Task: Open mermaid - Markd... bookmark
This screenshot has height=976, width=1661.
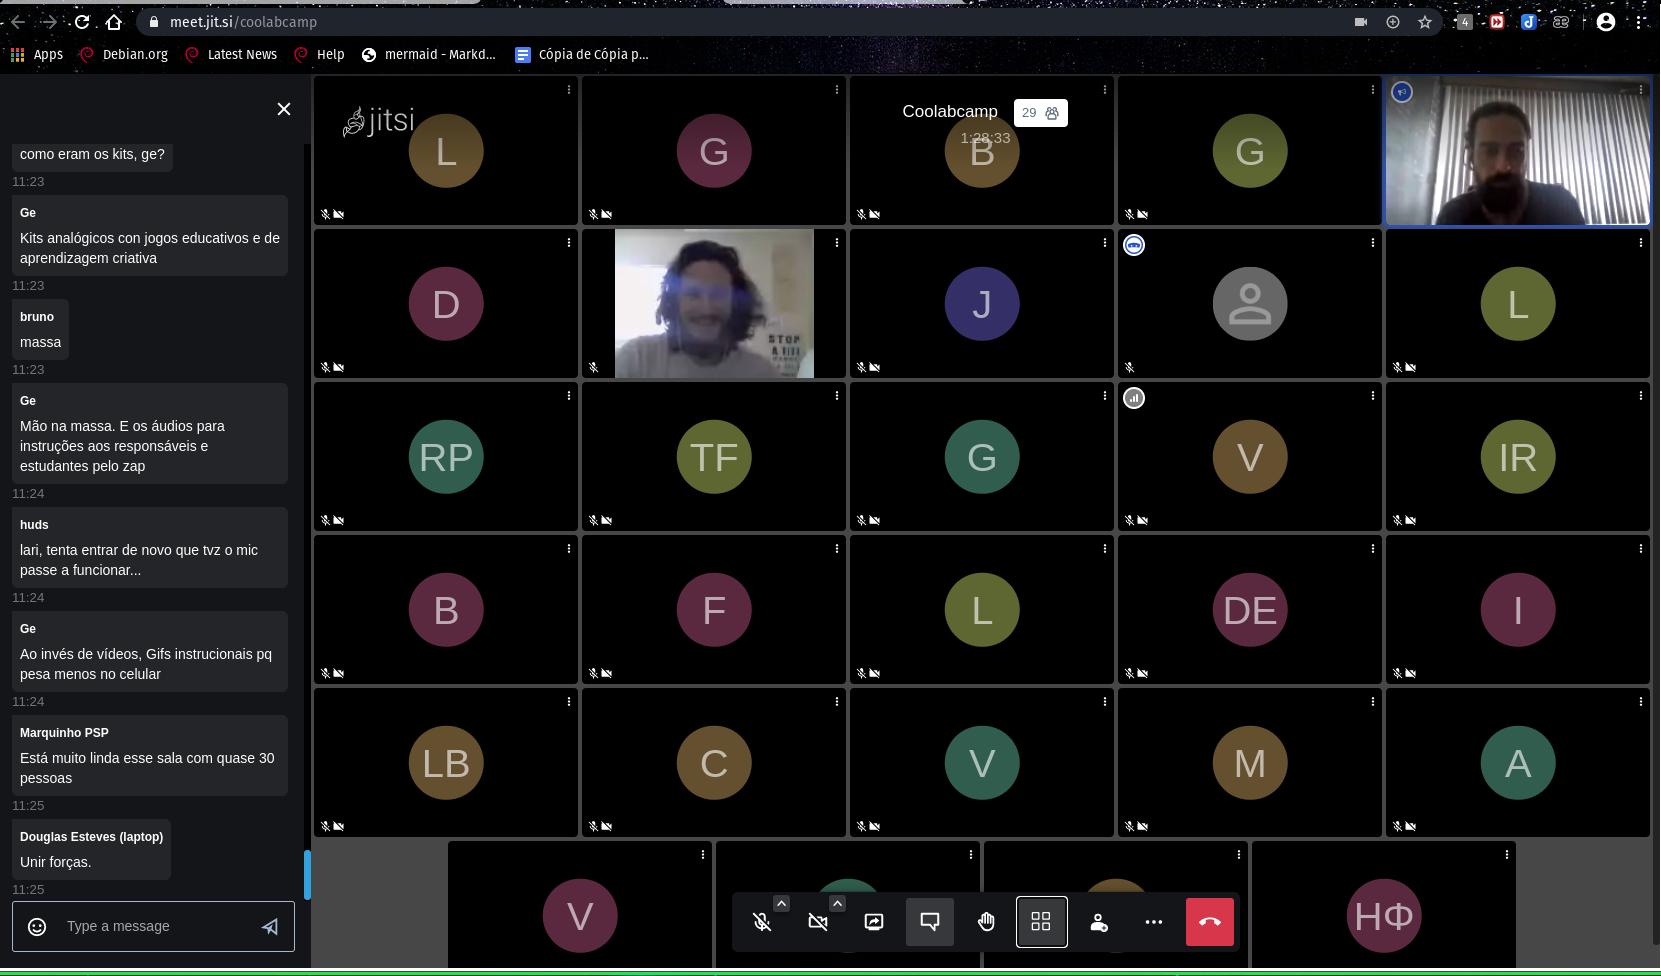Action: [429, 55]
